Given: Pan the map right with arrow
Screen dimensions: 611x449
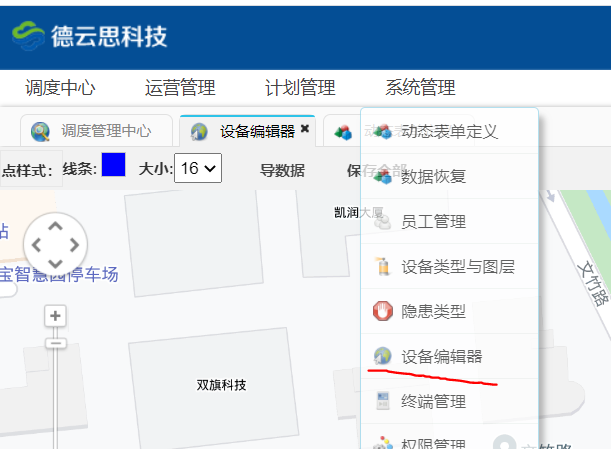Looking at the screenshot, I should [x=73, y=245].
